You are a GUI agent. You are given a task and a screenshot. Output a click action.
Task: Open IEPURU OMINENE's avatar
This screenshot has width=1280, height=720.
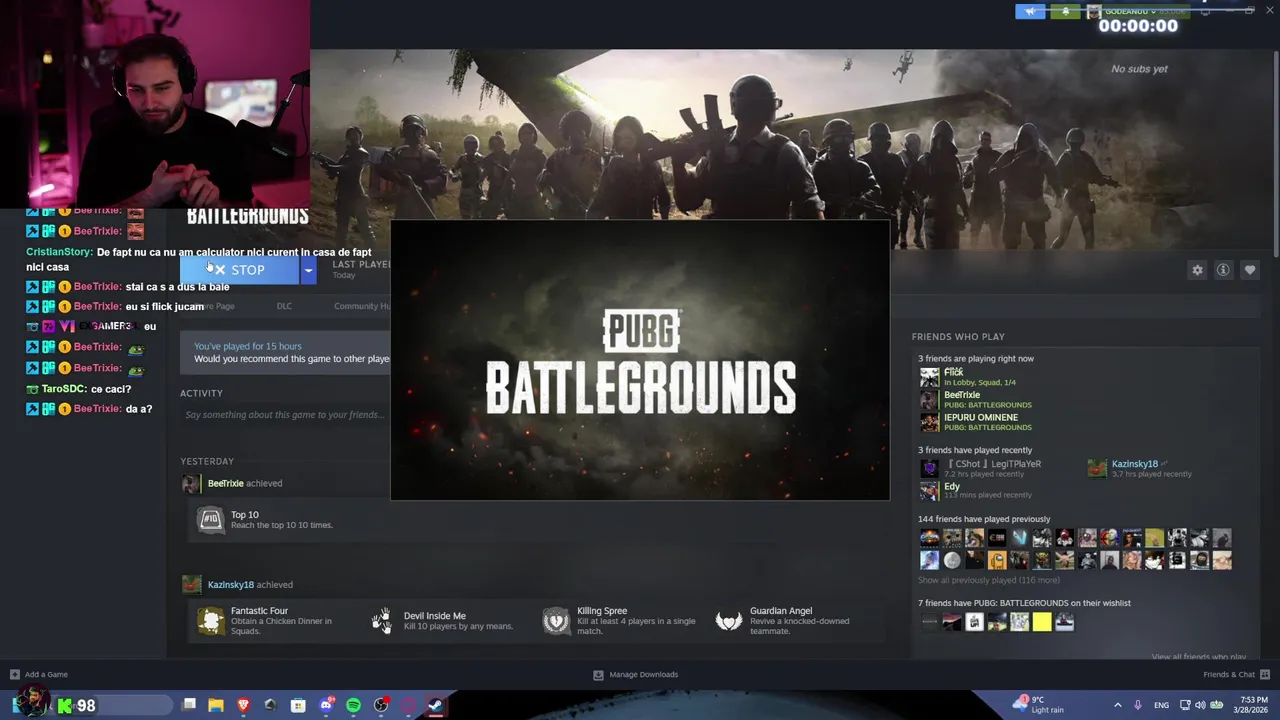point(929,422)
